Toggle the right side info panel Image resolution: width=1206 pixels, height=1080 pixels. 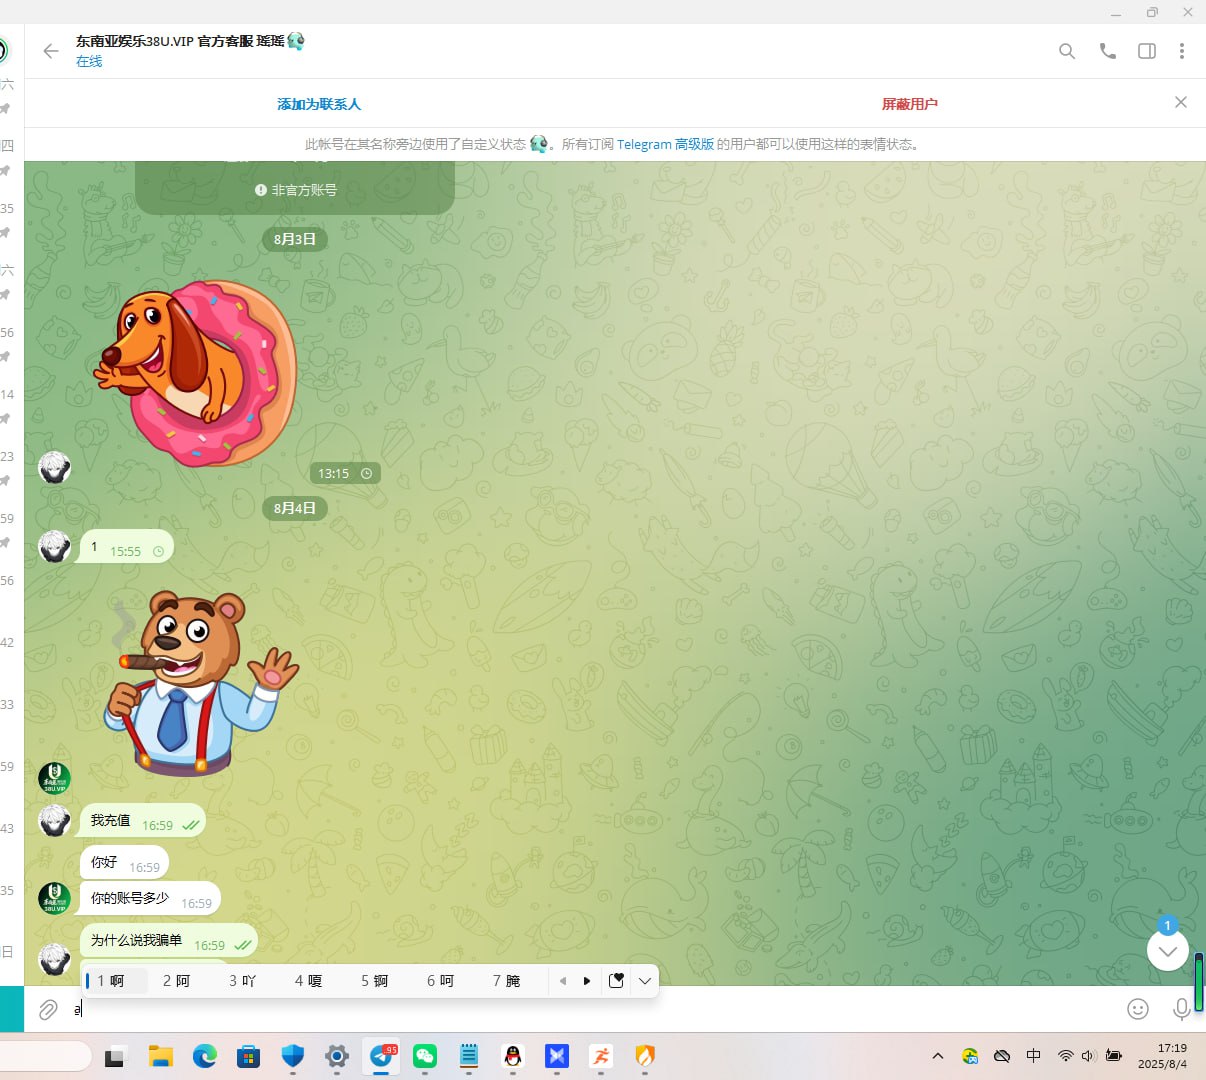[x=1147, y=51]
